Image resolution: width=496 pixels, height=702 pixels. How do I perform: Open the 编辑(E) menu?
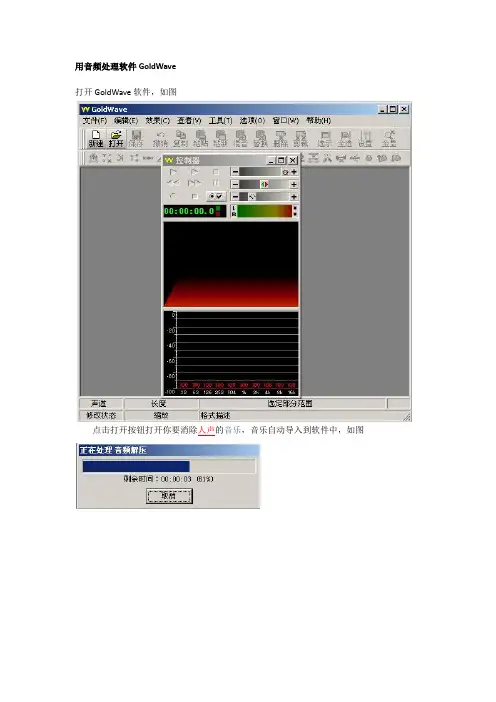click(126, 120)
